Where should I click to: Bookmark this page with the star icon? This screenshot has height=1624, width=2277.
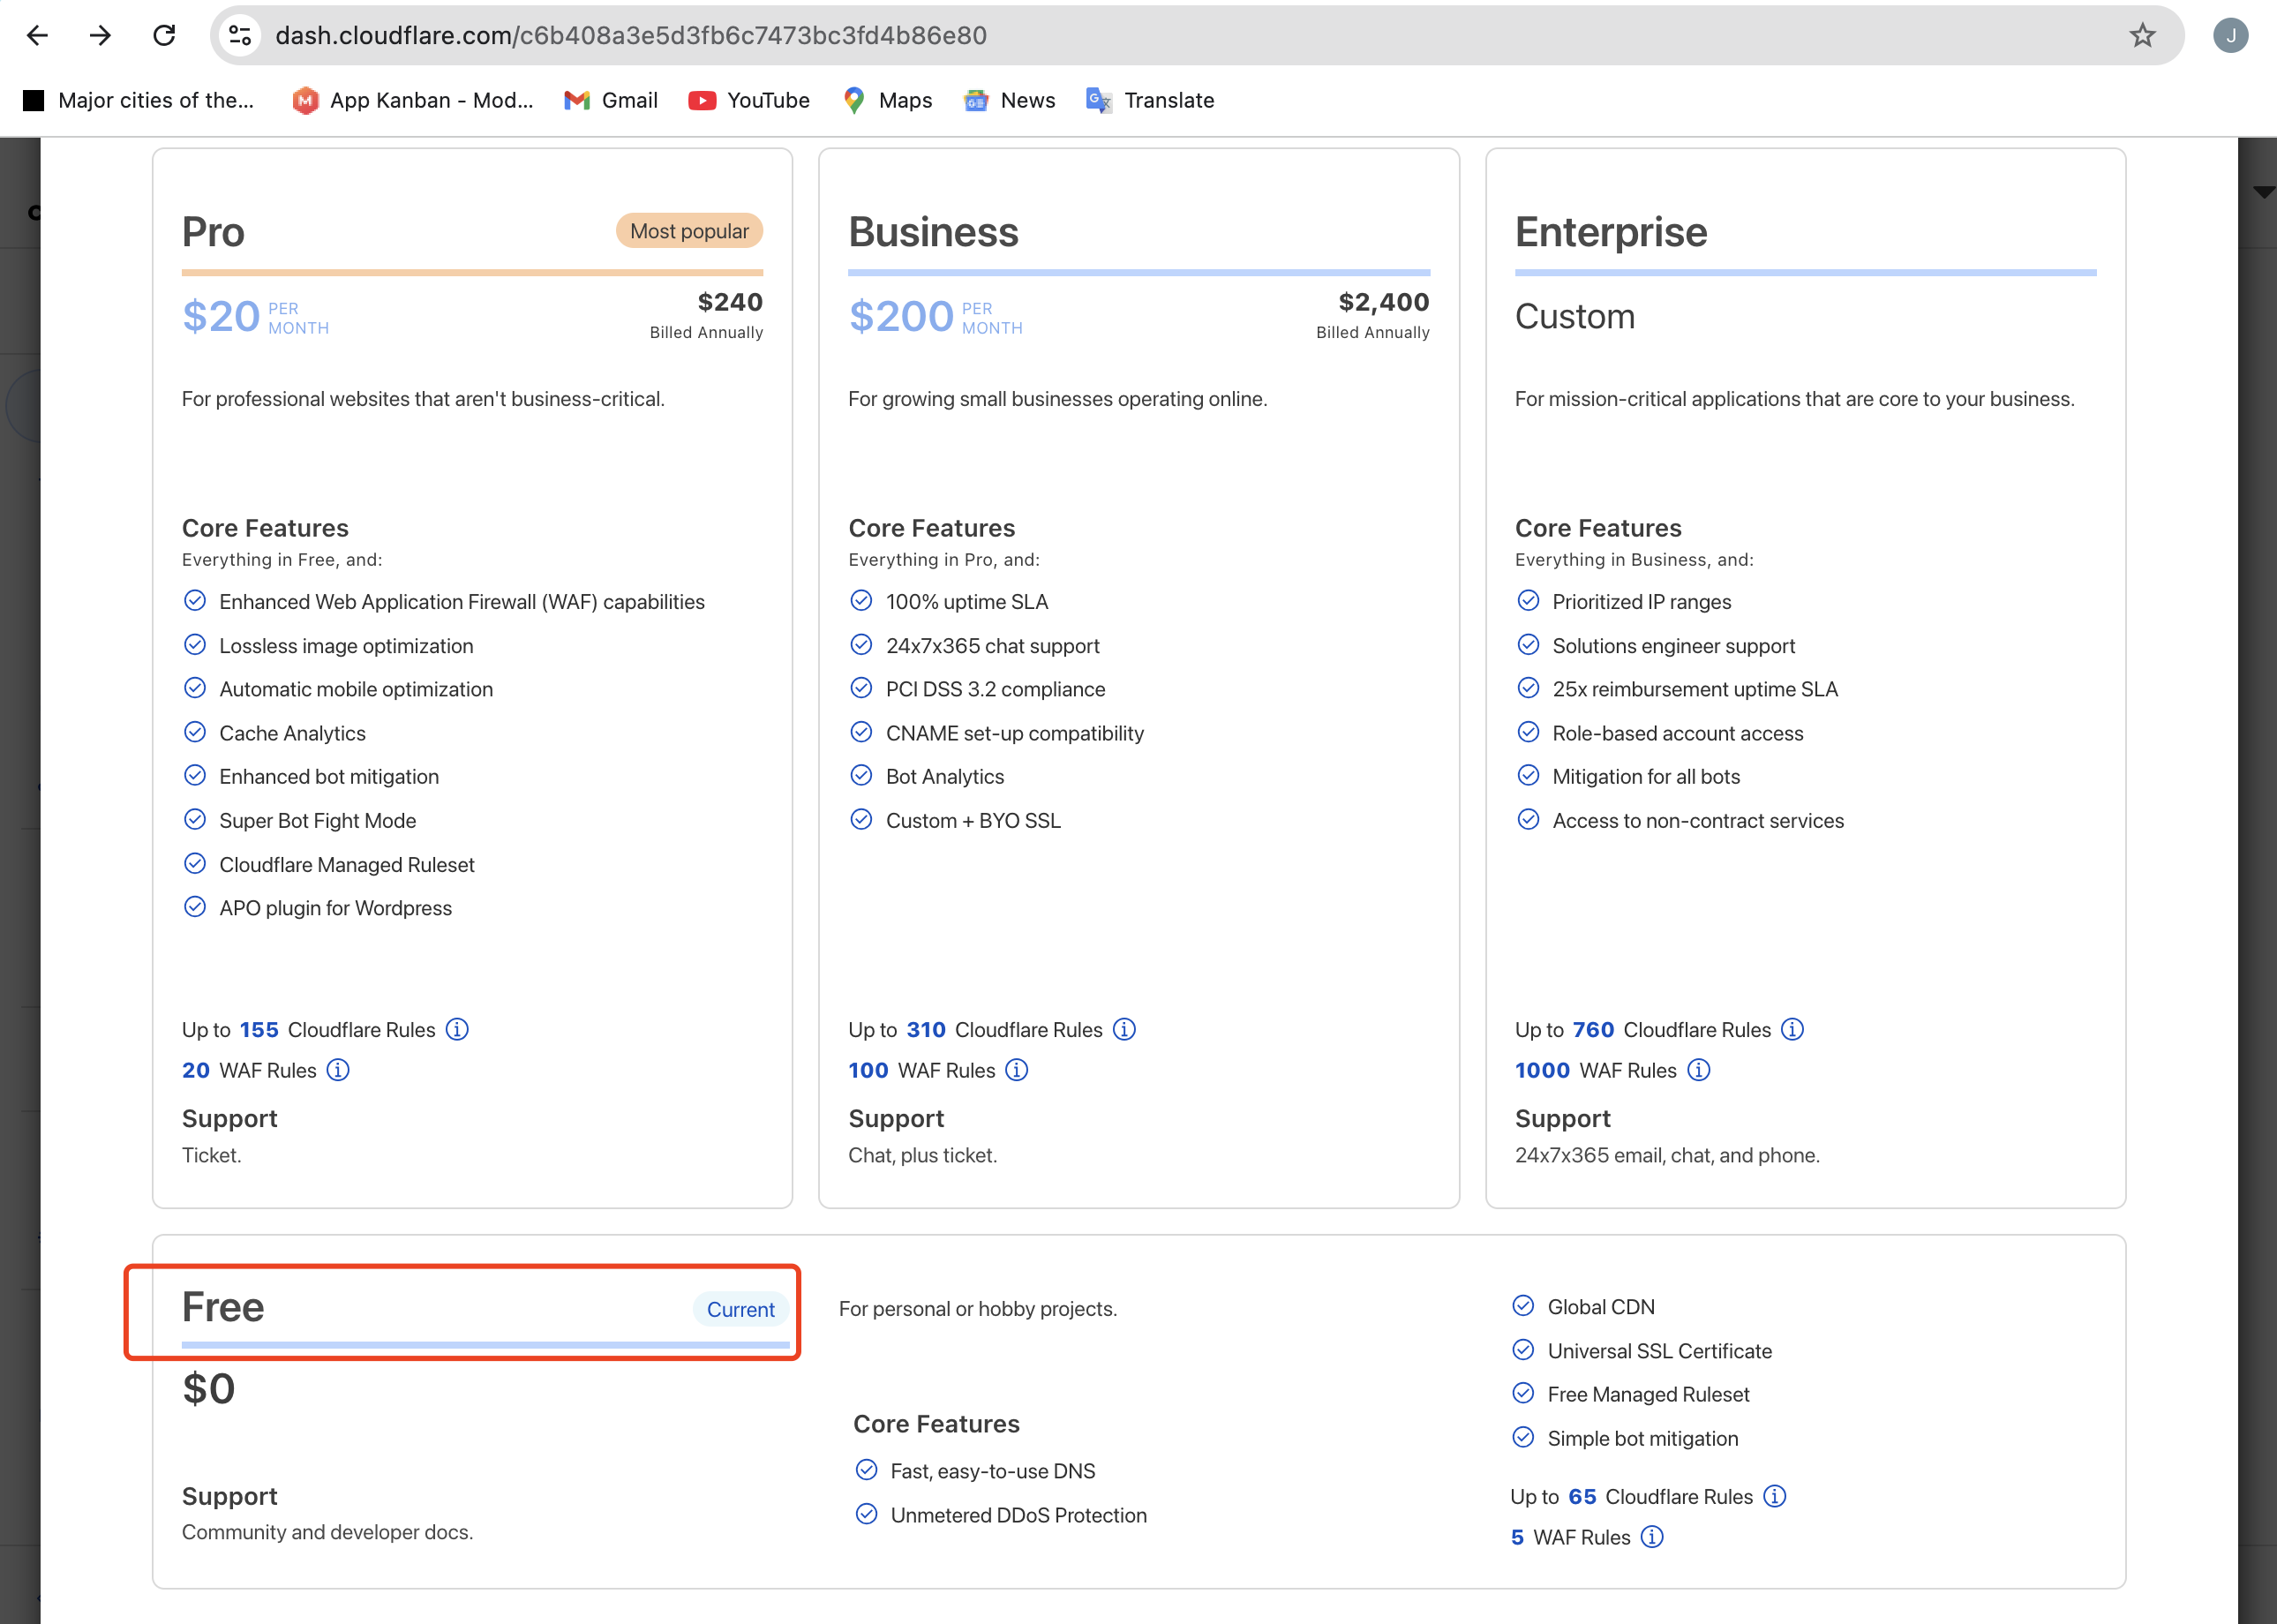(x=2141, y=36)
